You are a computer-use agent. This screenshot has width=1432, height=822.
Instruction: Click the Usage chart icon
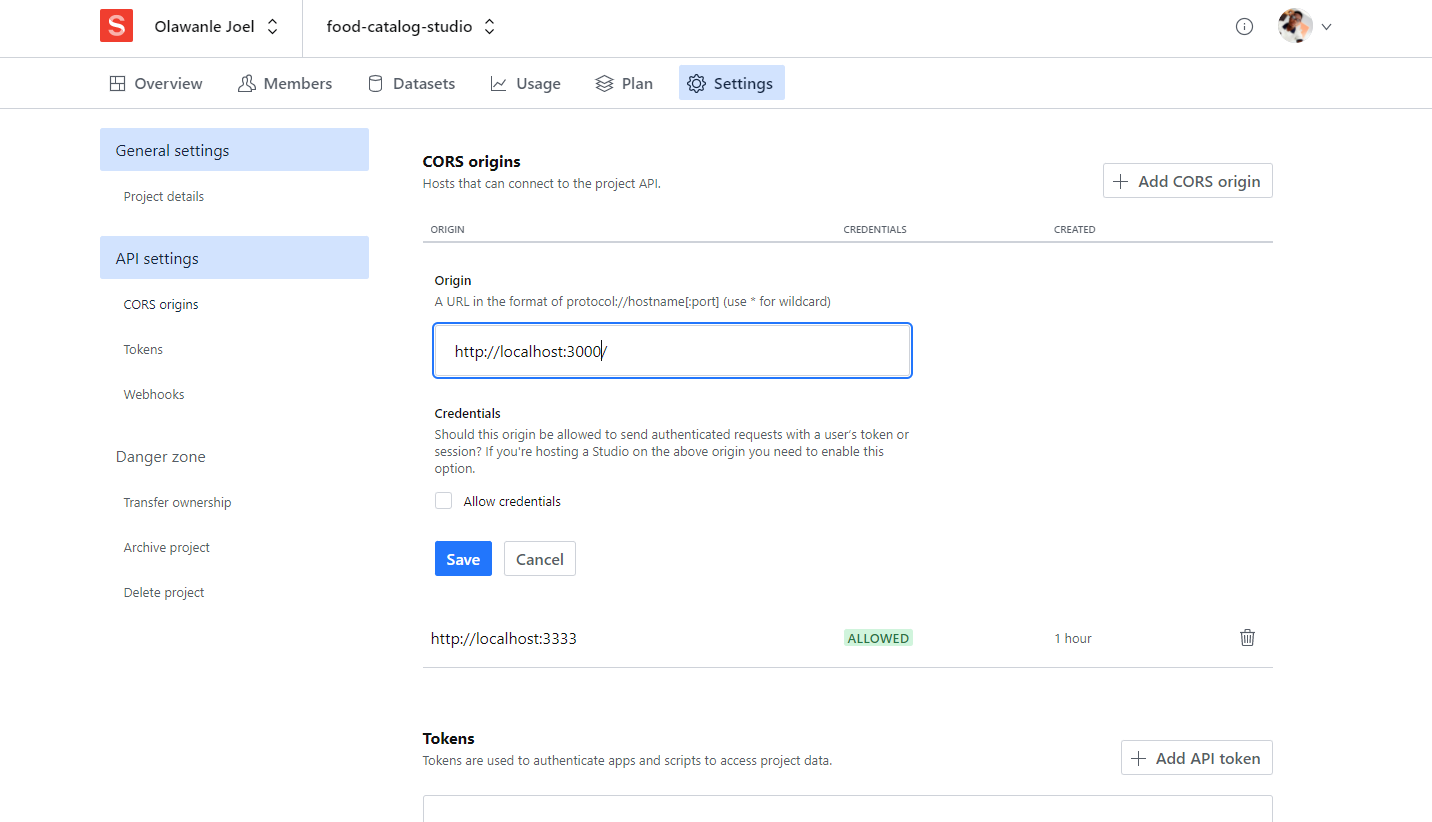tap(498, 83)
